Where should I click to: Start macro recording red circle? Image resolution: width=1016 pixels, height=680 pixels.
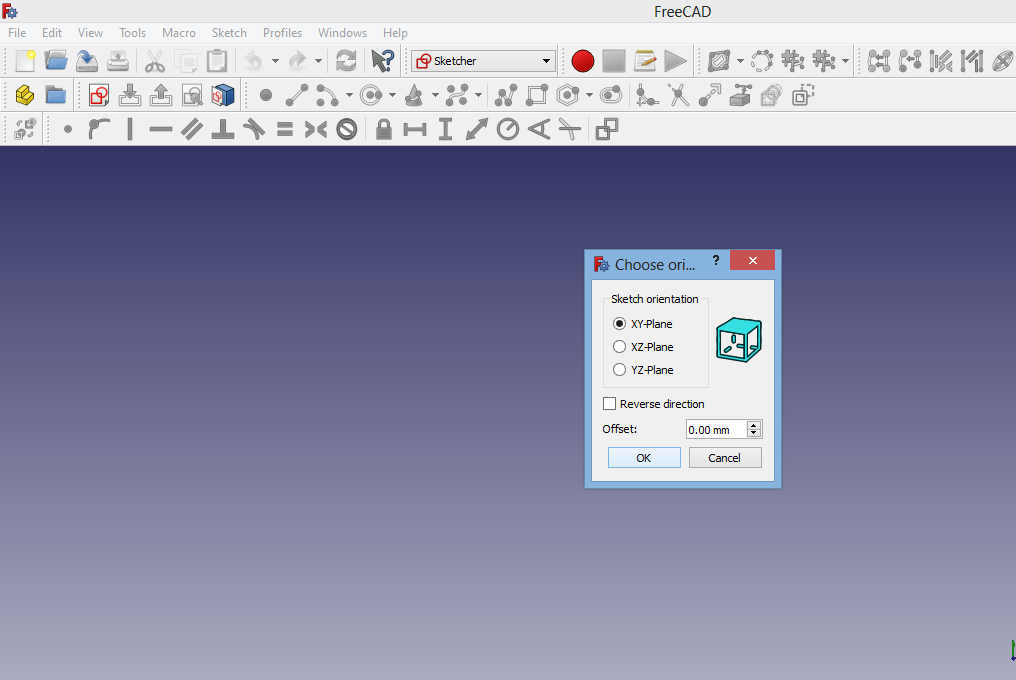click(x=583, y=61)
